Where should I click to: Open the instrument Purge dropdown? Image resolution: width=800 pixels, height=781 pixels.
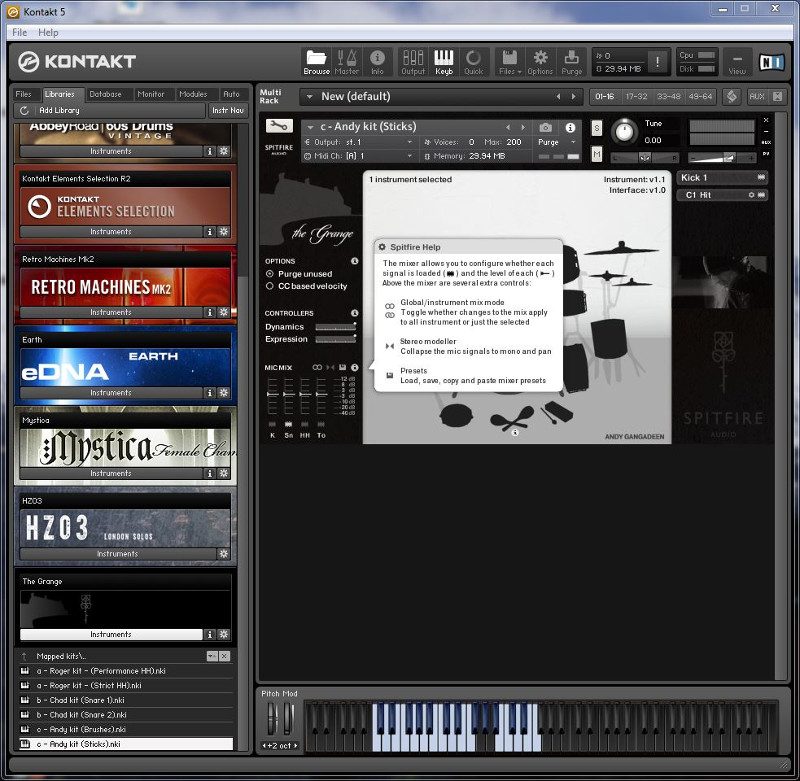[573, 142]
